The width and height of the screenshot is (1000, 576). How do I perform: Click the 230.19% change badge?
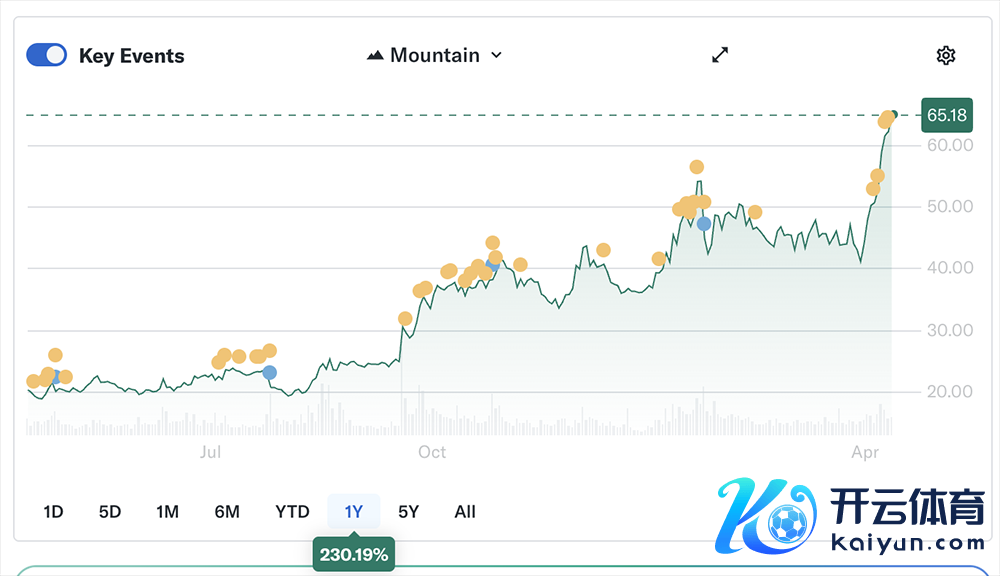(x=354, y=554)
